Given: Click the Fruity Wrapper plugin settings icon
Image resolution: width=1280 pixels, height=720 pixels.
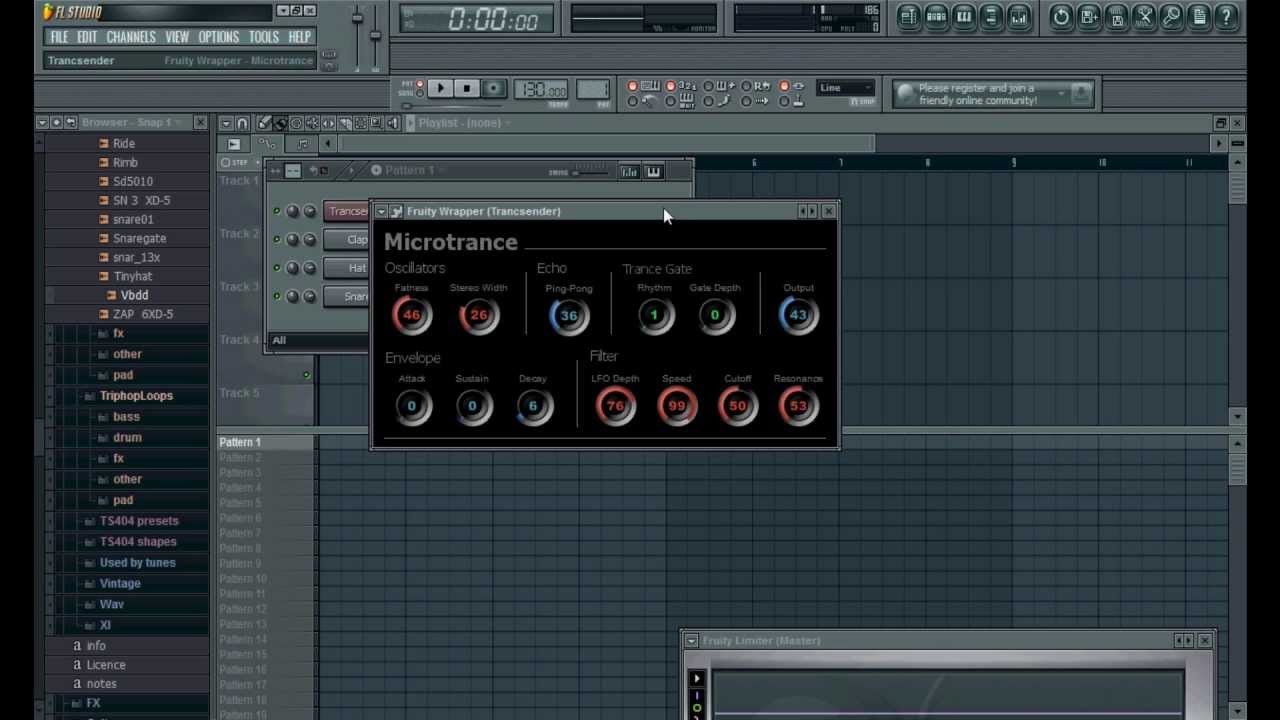Looking at the screenshot, I should pos(396,211).
